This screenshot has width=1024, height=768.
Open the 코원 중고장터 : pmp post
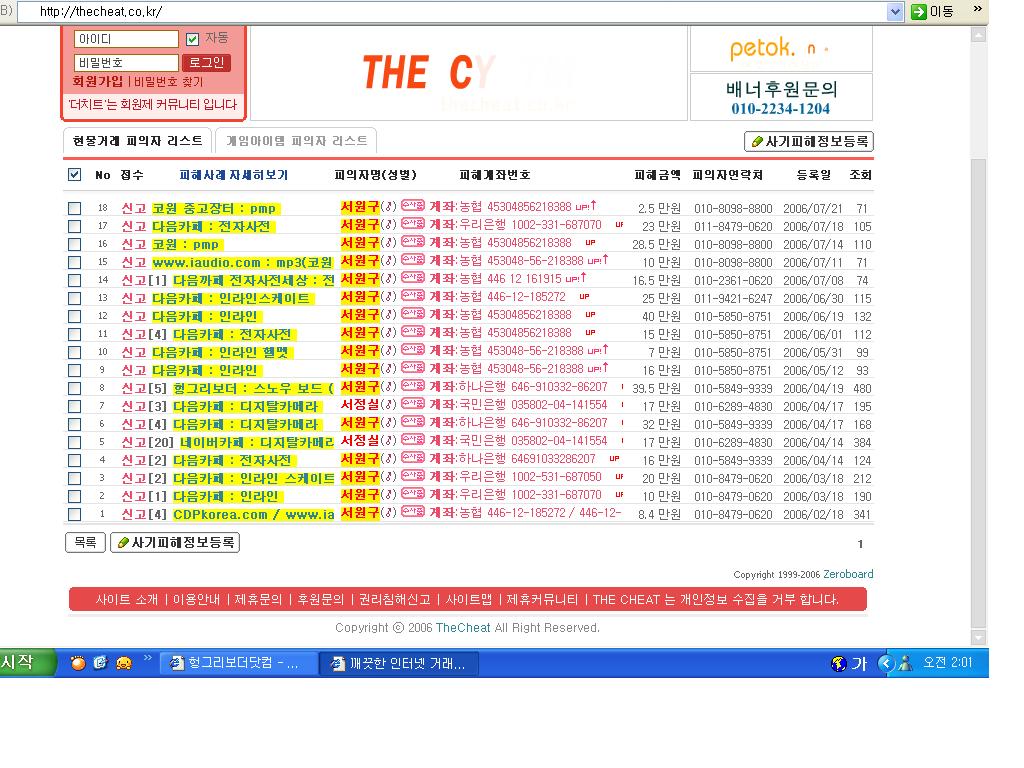pos(215,208)
